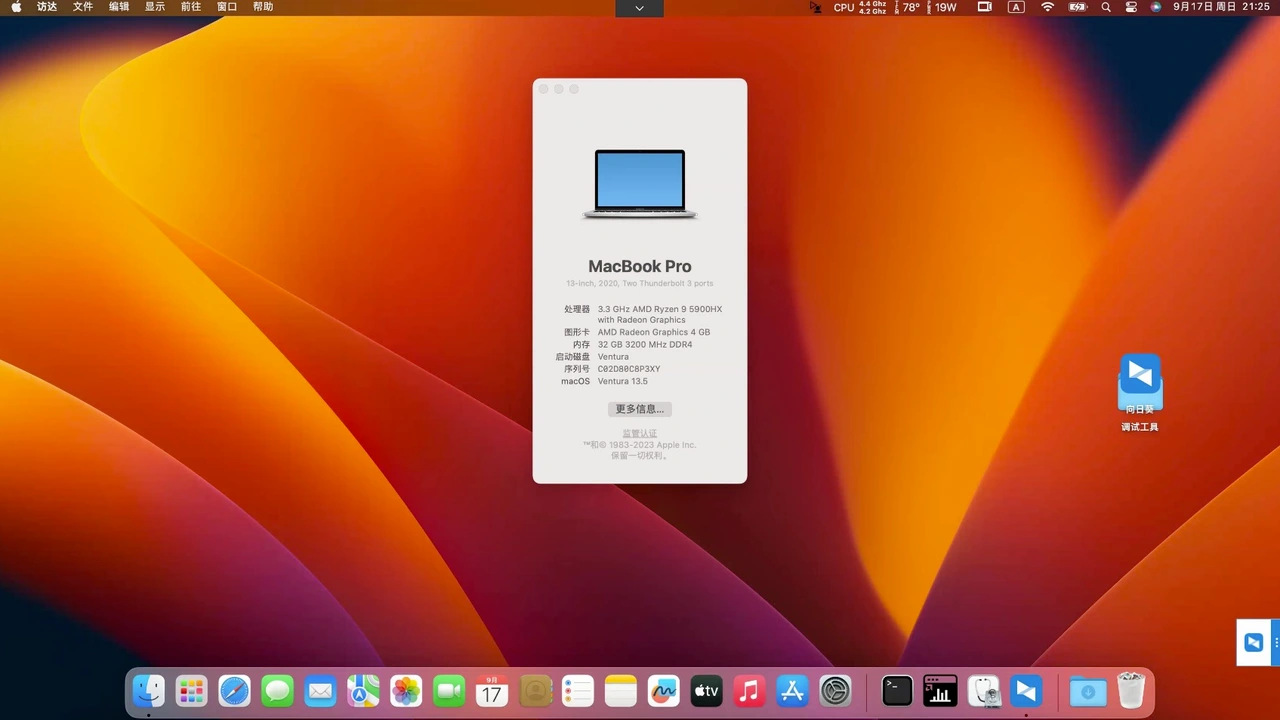The height and width of the screenshot is (720, 1280).
Task: Click the floating 向日葵 side panel tab
Action: point(1255,642)
